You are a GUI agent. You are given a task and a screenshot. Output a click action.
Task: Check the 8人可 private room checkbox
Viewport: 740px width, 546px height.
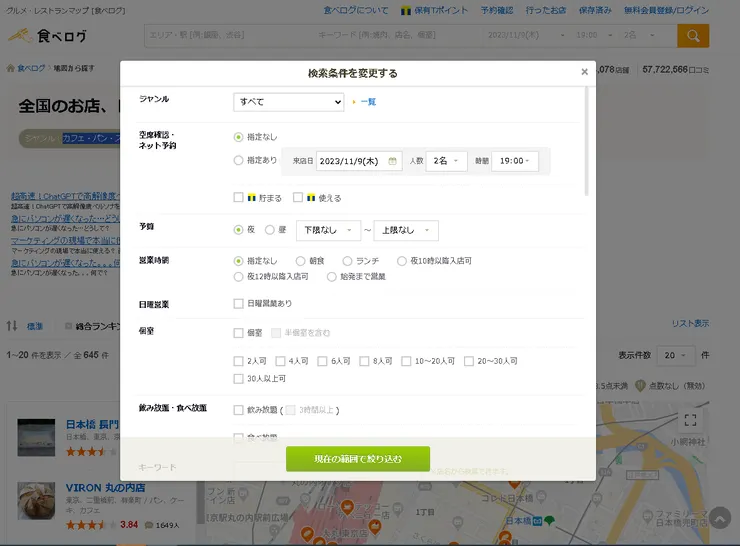pyautogui.click(x=364, y=361)
